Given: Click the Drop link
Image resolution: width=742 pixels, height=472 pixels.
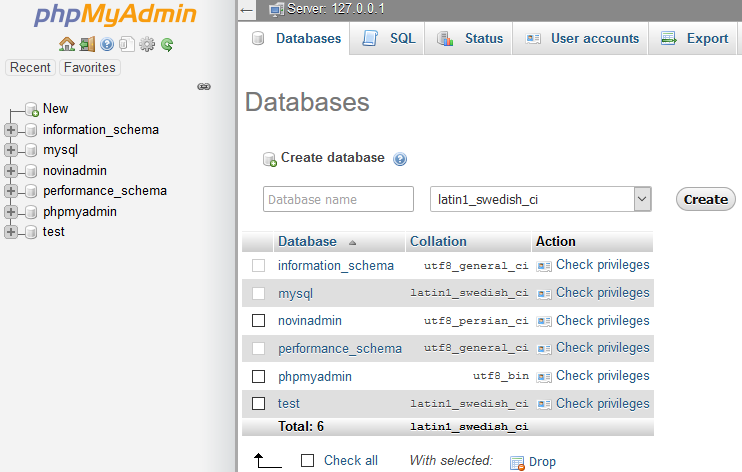Looking at the screenshot, I should click(542, 462).
